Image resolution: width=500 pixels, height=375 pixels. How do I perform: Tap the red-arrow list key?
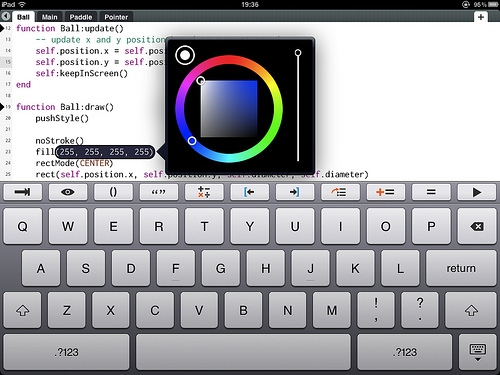340,192
